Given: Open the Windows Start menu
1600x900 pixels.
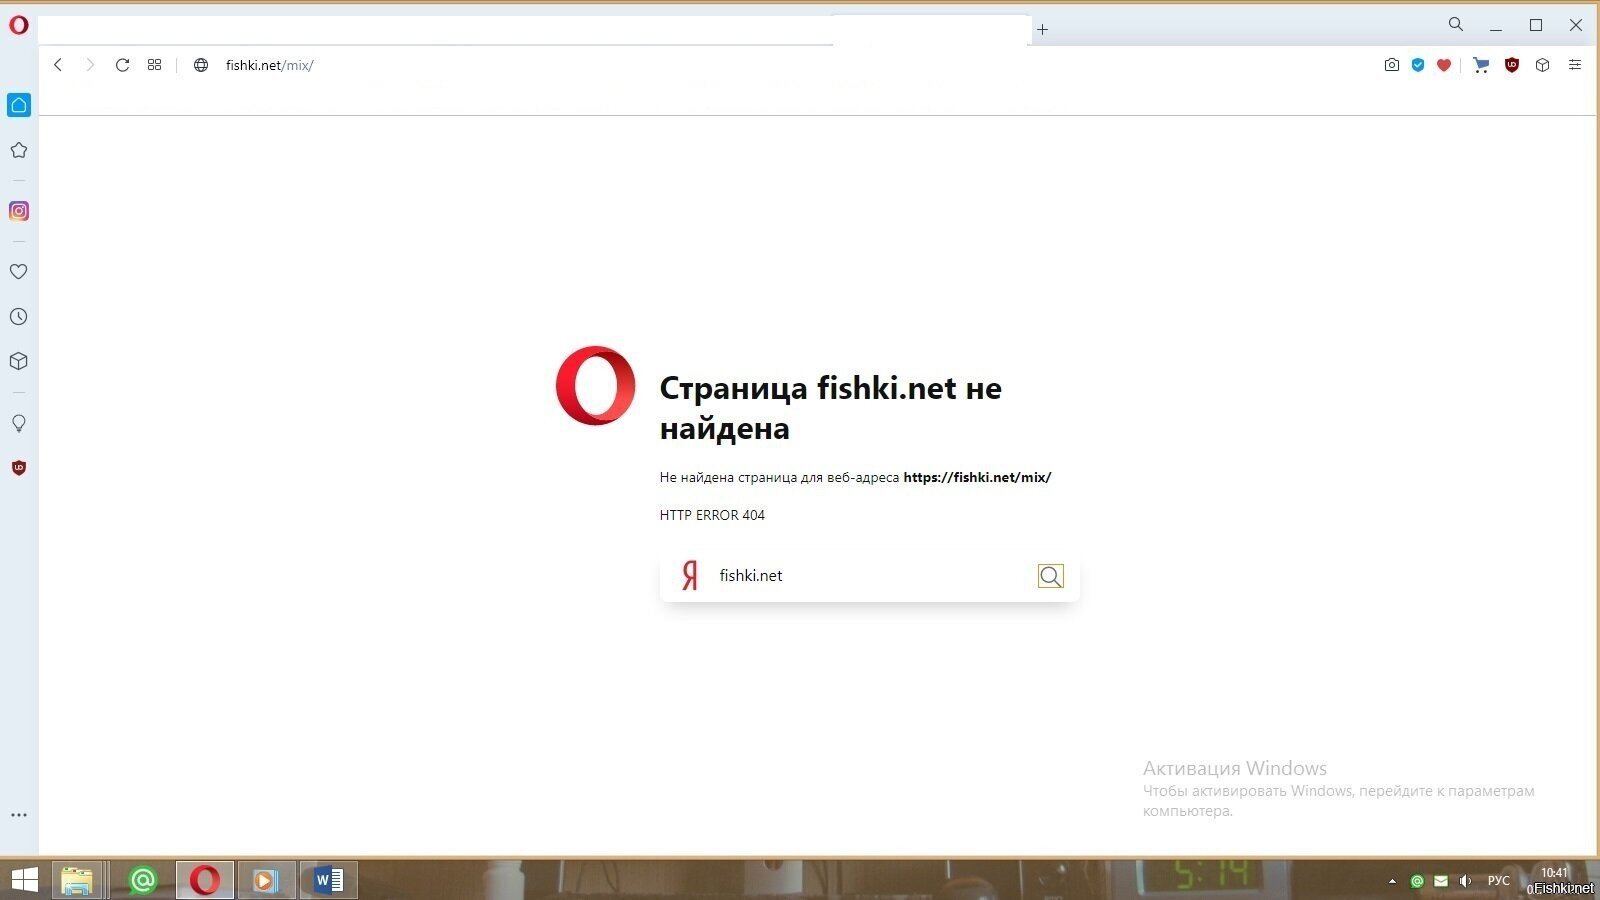Looking at the screenshot, I should 22,880.
